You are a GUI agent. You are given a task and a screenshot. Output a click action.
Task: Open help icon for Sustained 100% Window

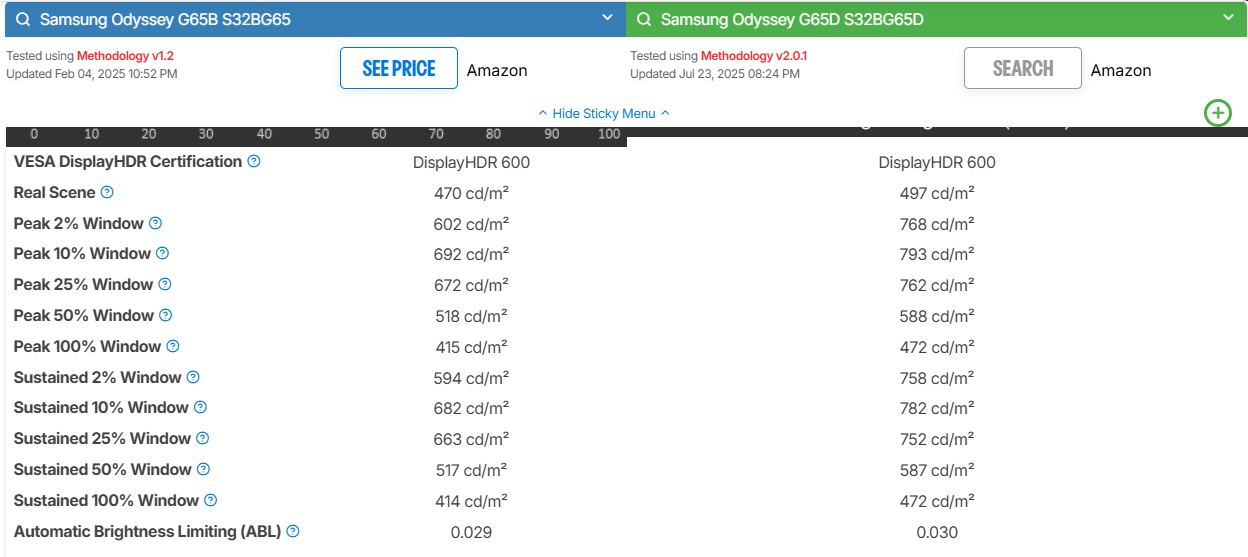[210, 500]
